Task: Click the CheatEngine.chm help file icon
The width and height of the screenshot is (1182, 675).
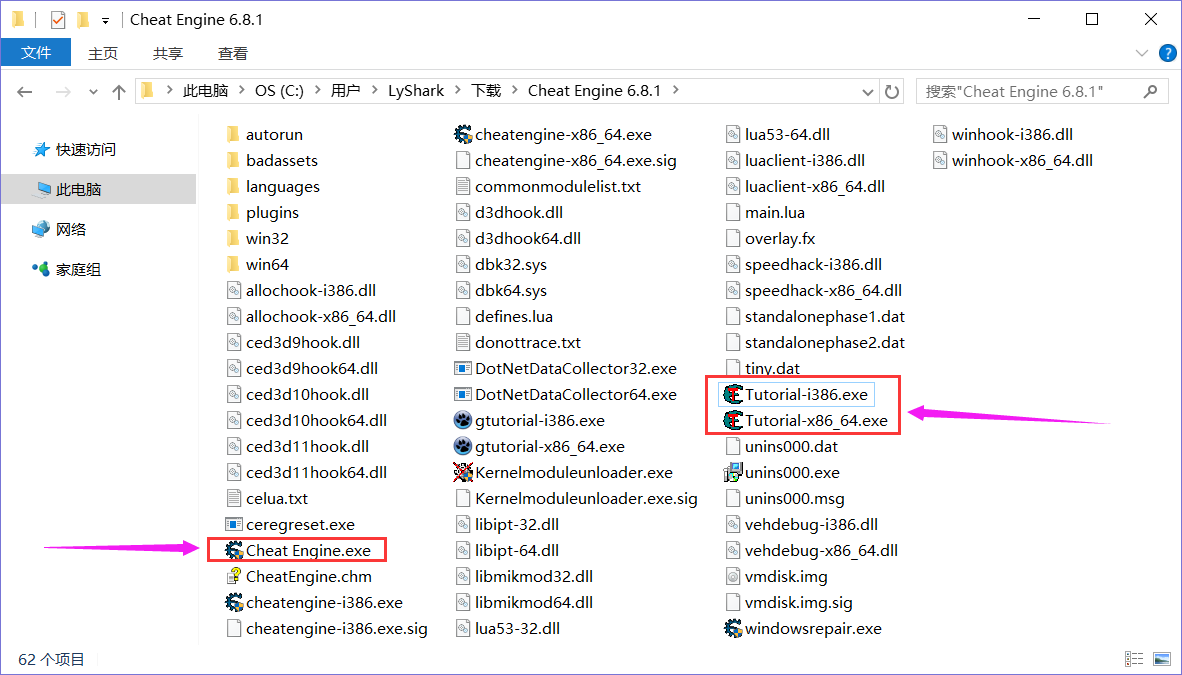Action: pyautogui.click(x=234, y=576)
